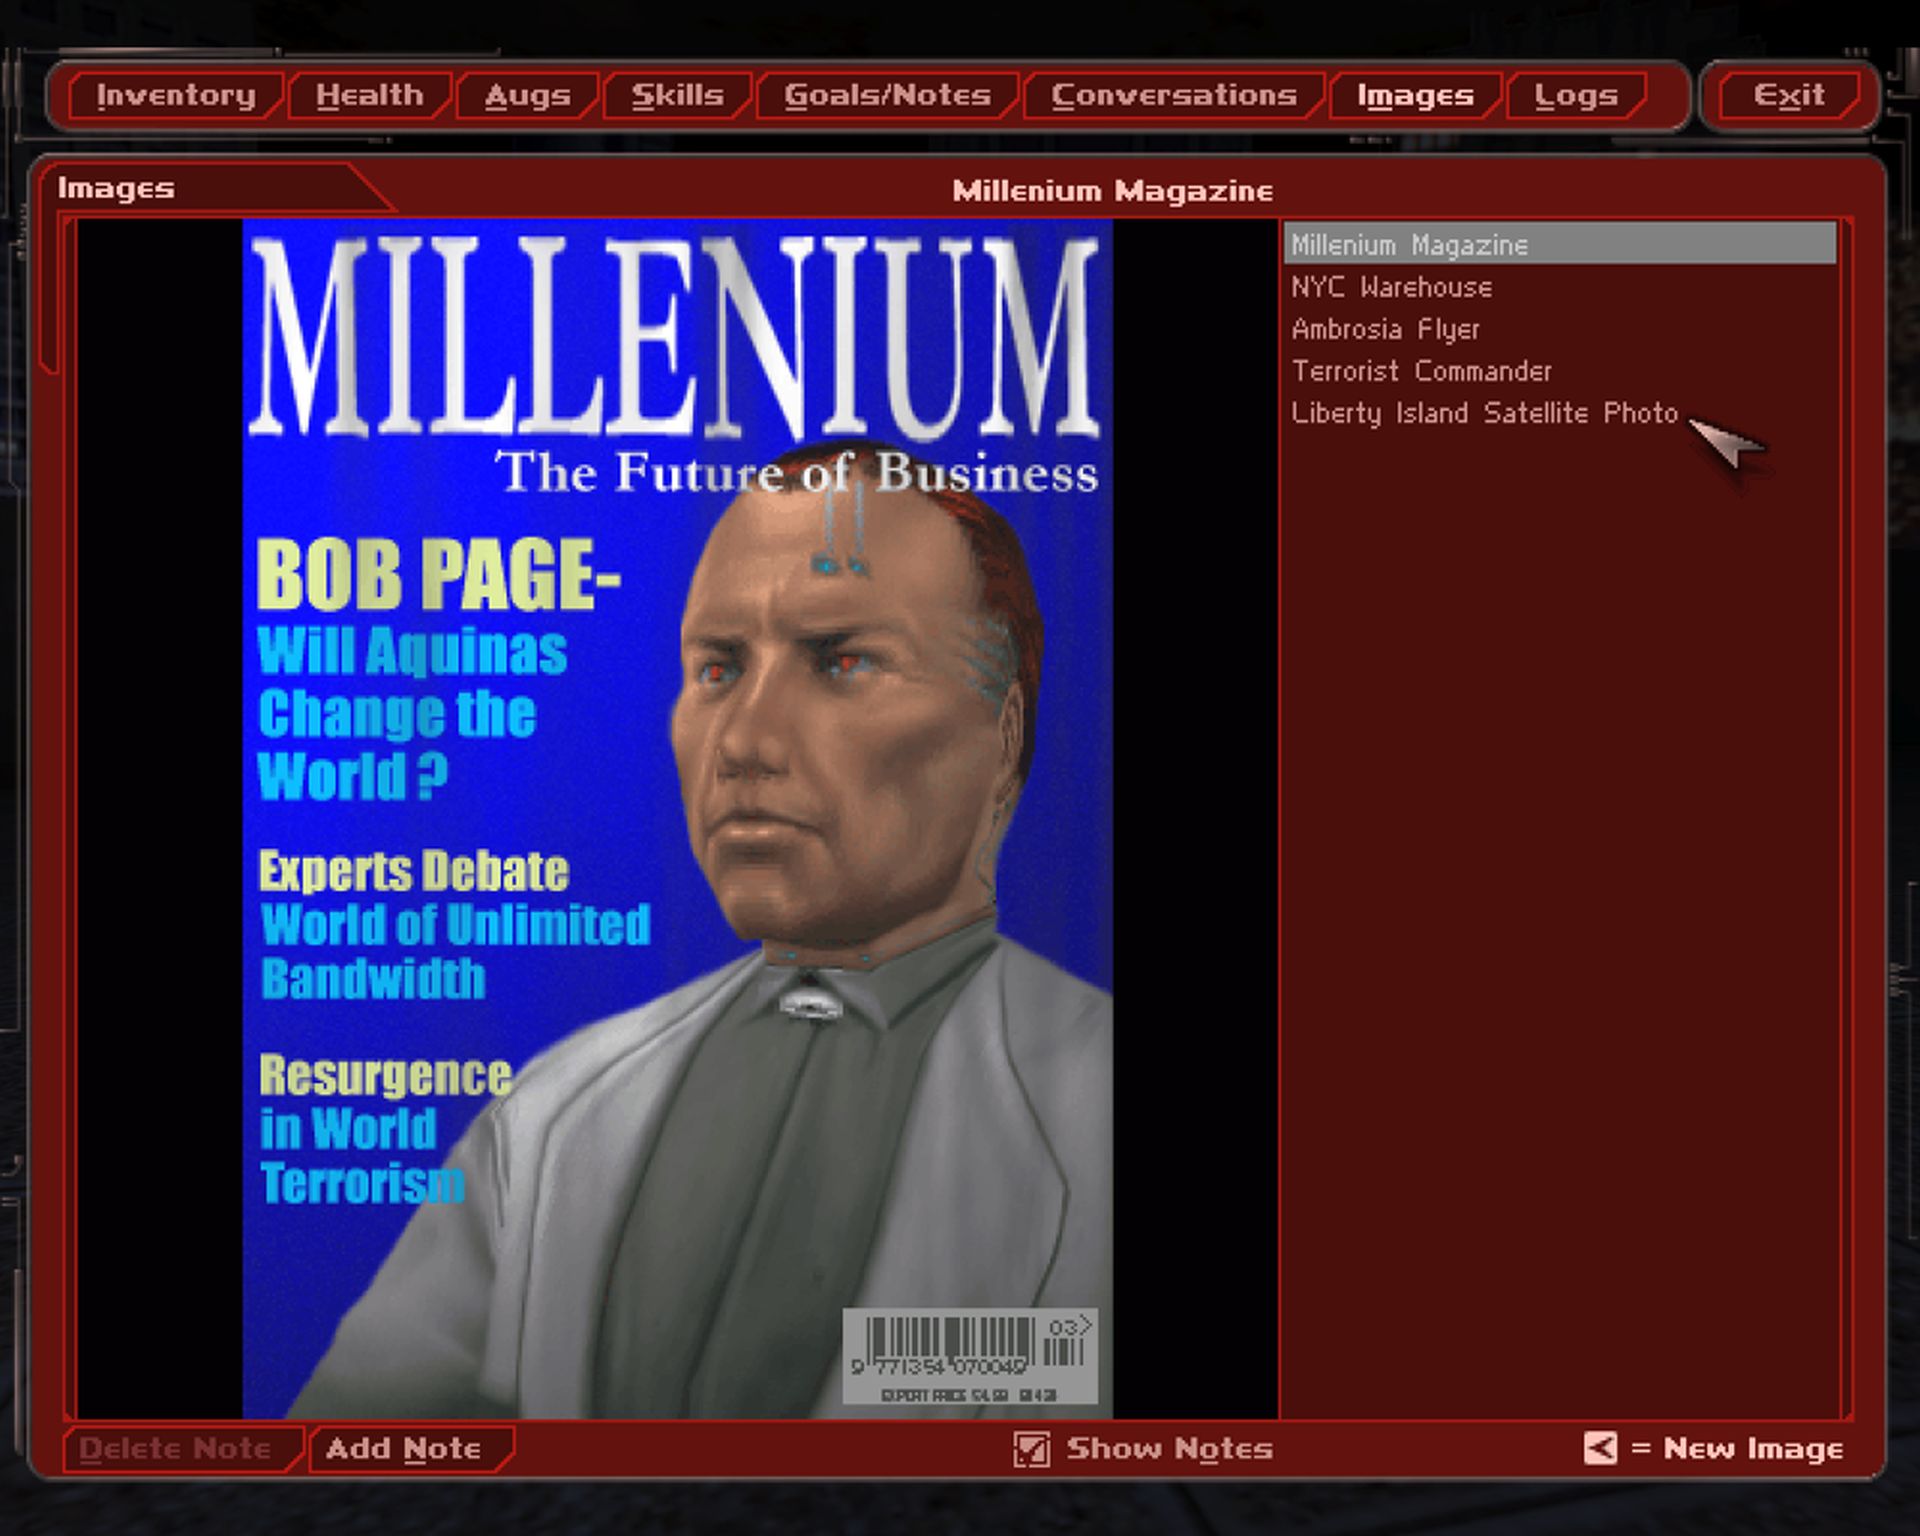View the Conversations tab
Viewport: 1920px width, 1536px height.
point(1174,96)
